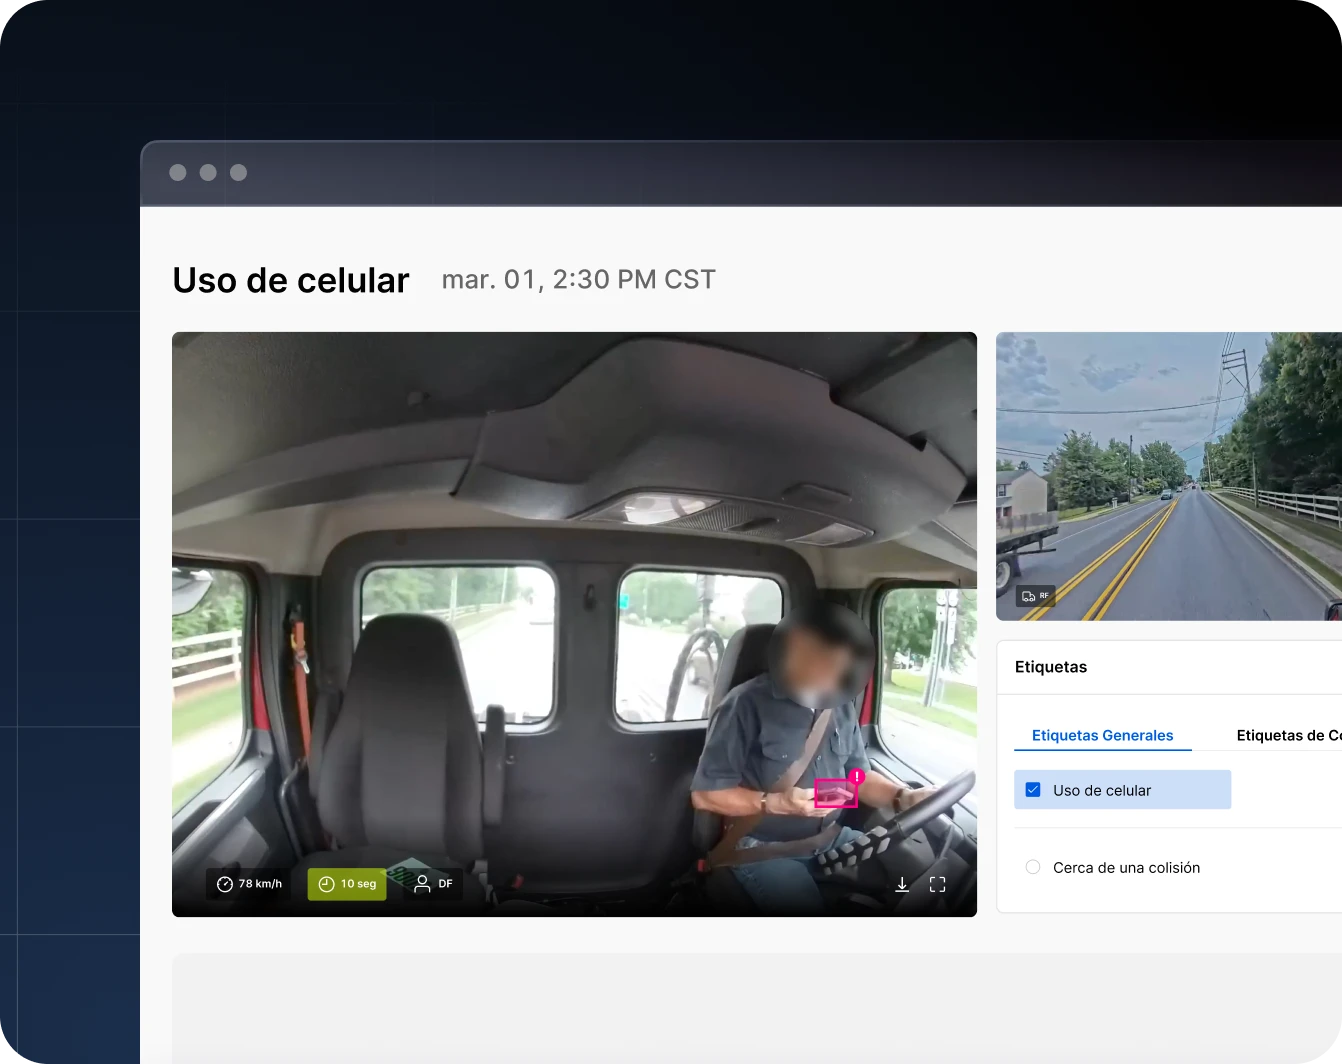
Task: Open the partially visible Etiquetas de Co tab
Action: 1288,735
